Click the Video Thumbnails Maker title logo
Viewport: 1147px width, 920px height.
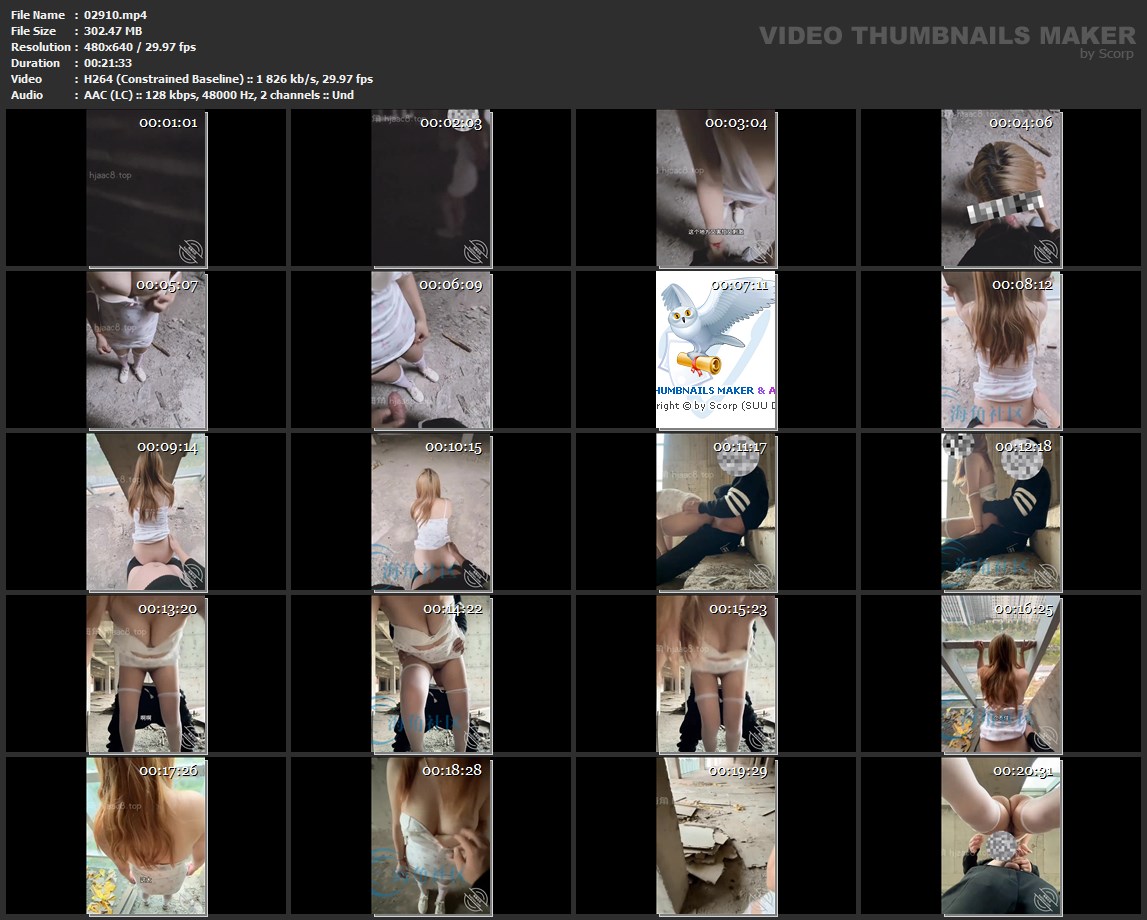pyautogui.click(x=947, y=36)
